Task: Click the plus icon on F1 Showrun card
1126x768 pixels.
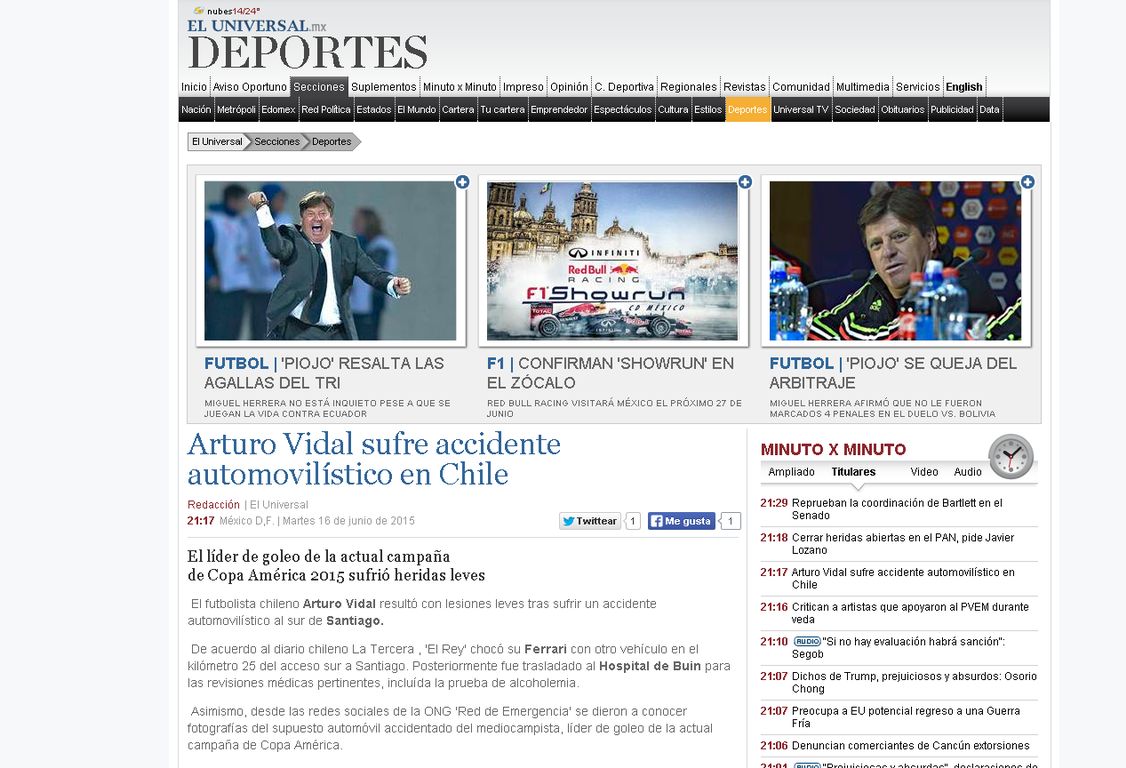Action: tap(745, 182)
